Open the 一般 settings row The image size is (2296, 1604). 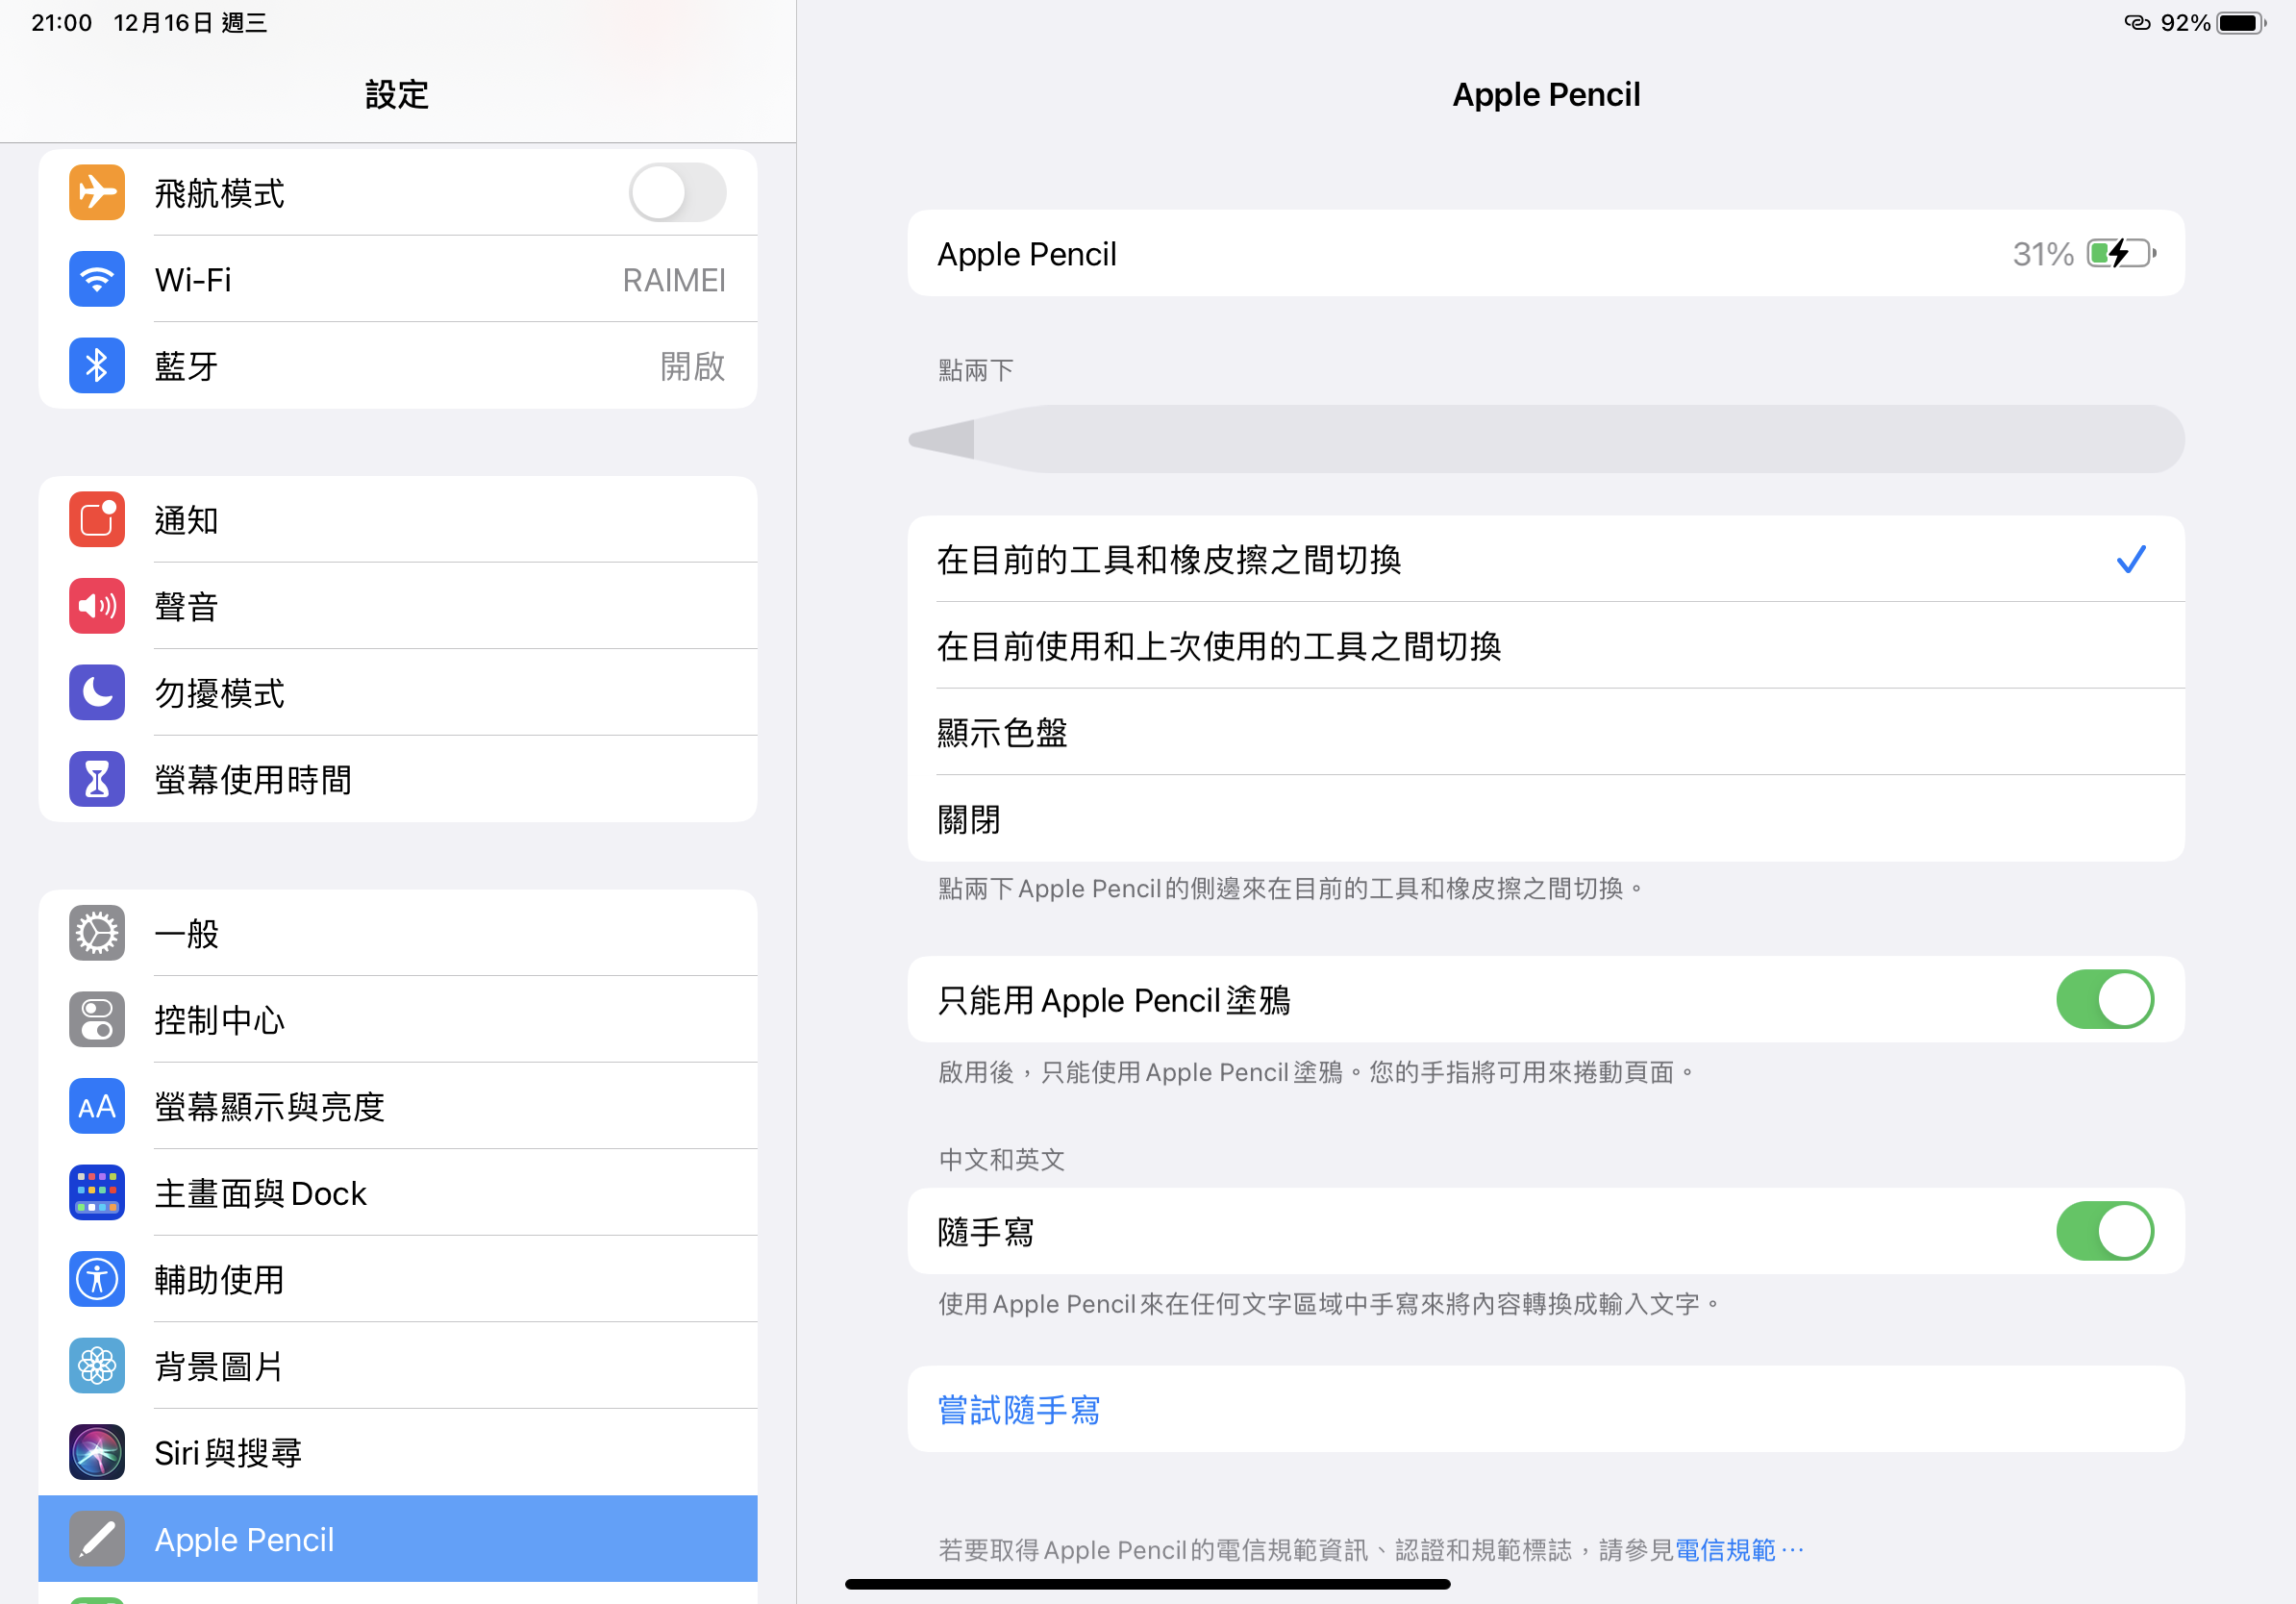point(397,933)
